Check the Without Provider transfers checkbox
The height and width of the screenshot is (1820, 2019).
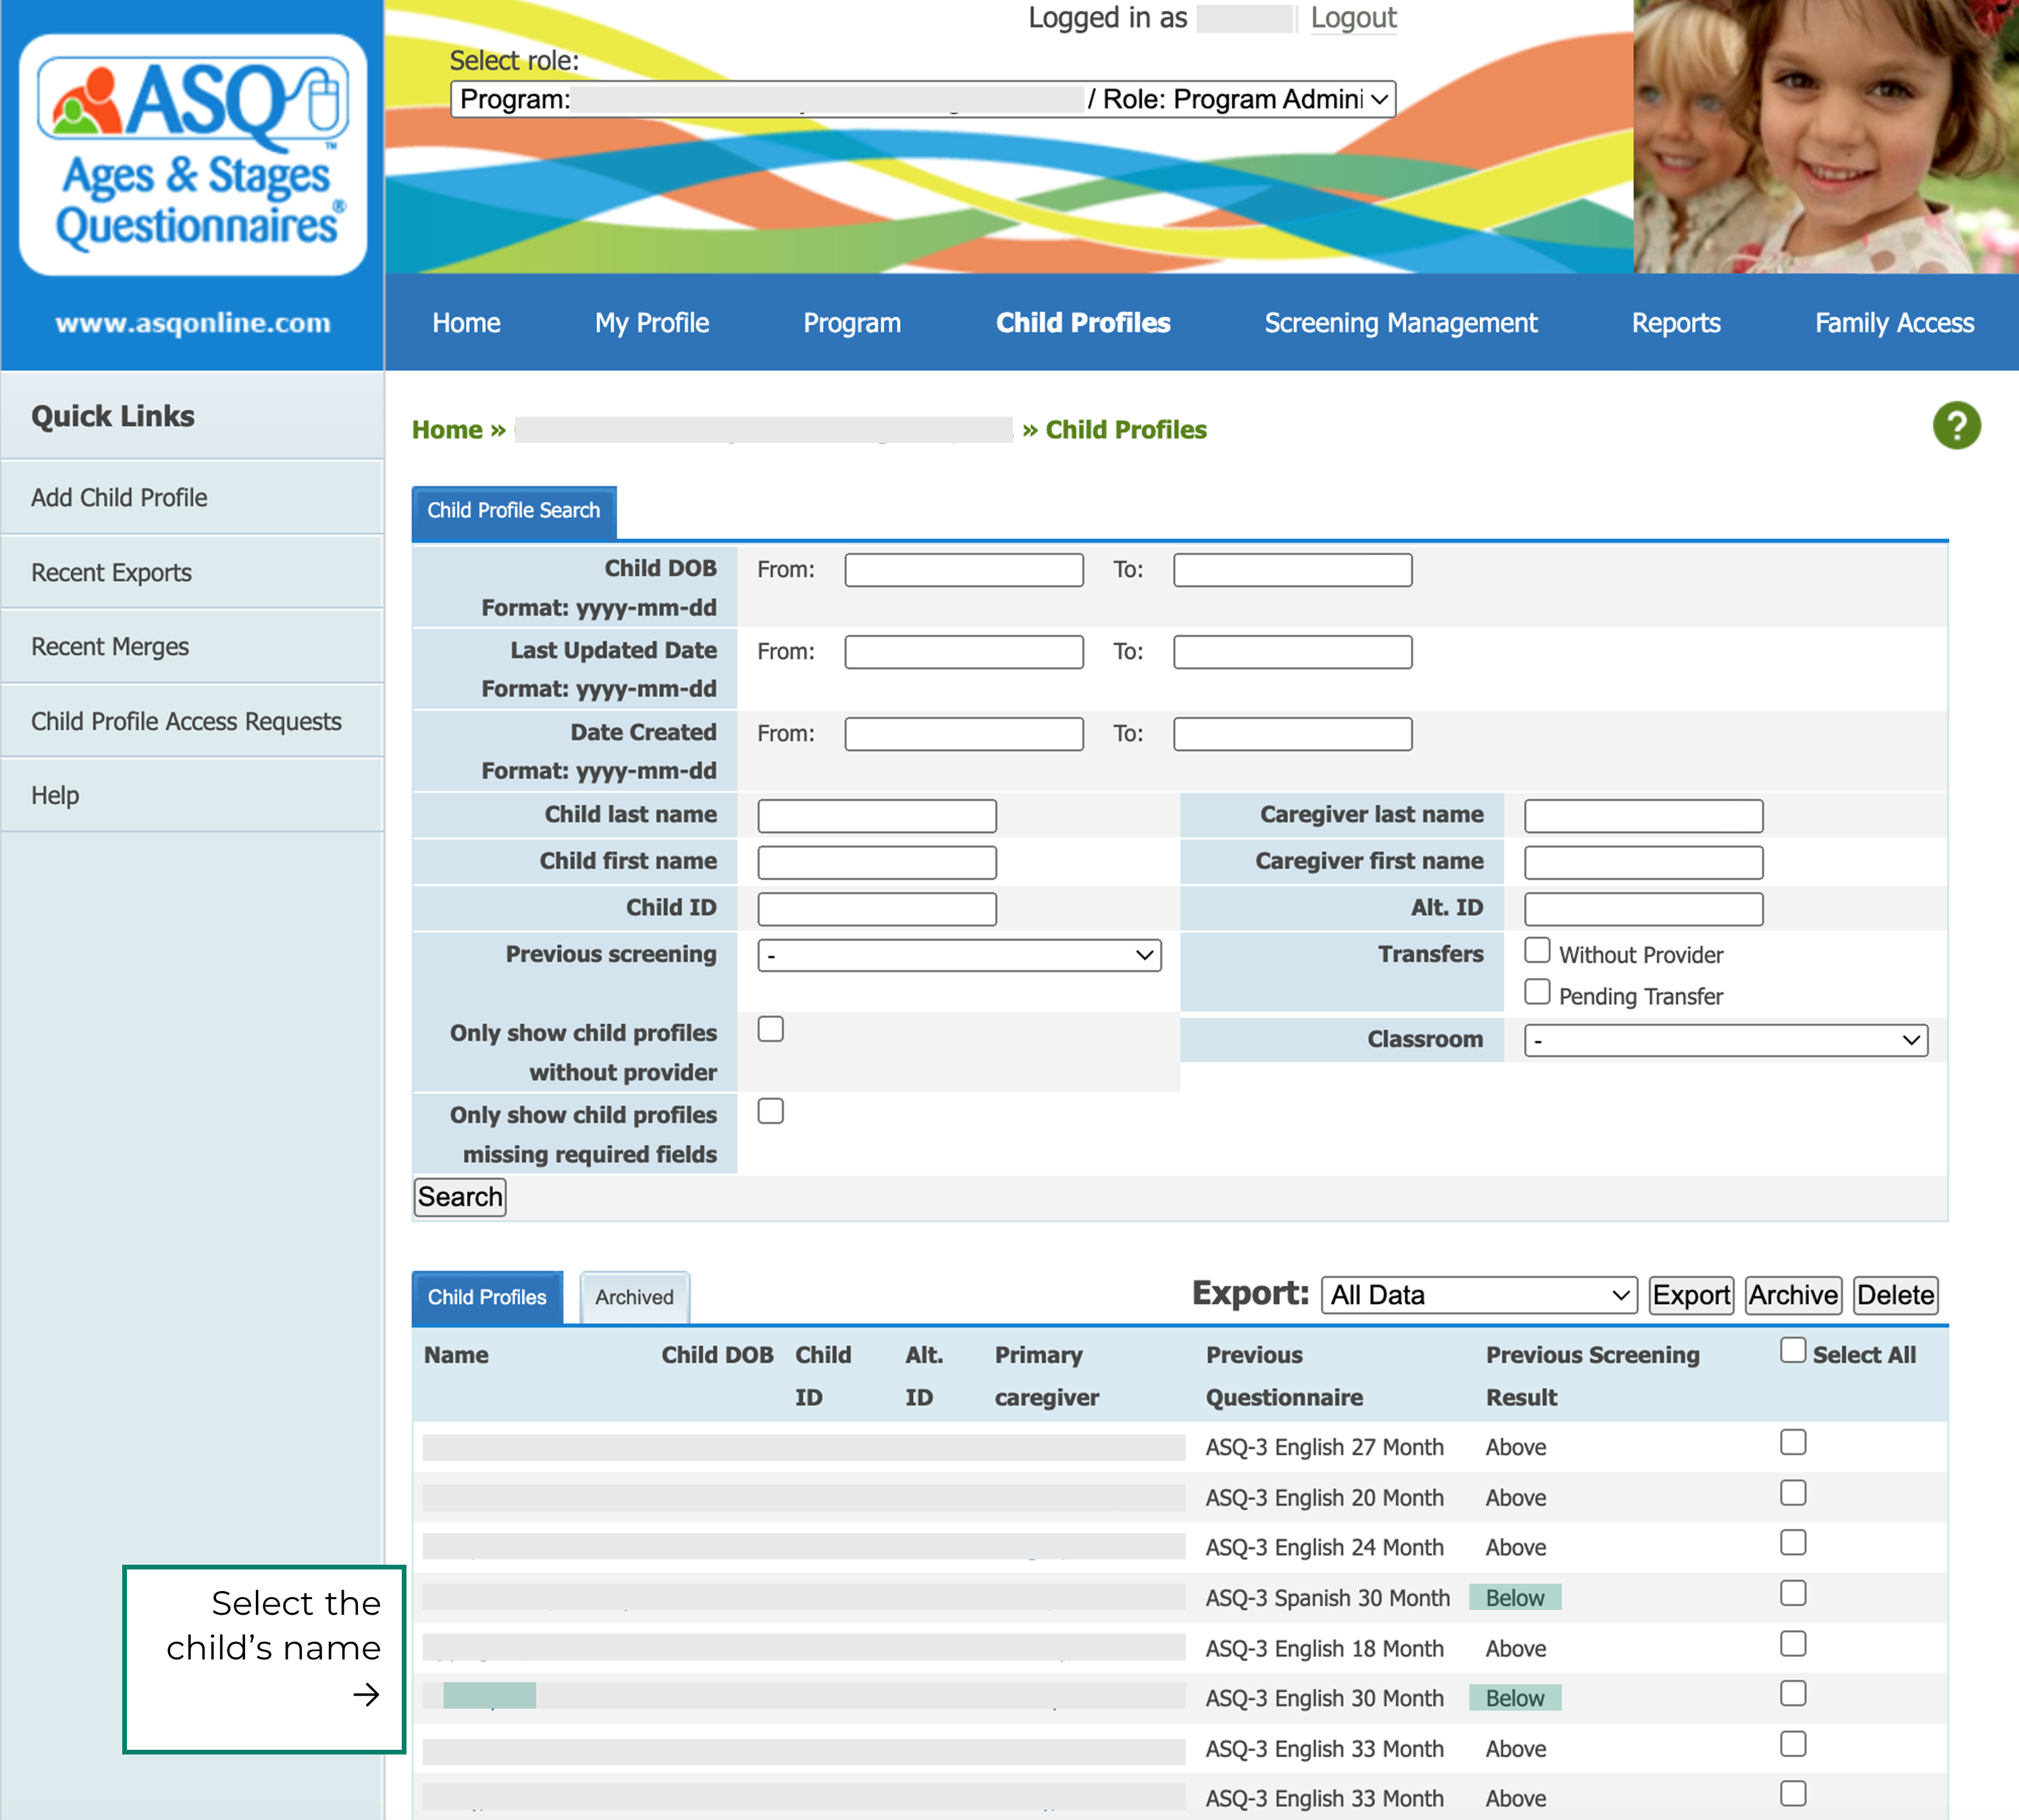(x=1537, y=950)
